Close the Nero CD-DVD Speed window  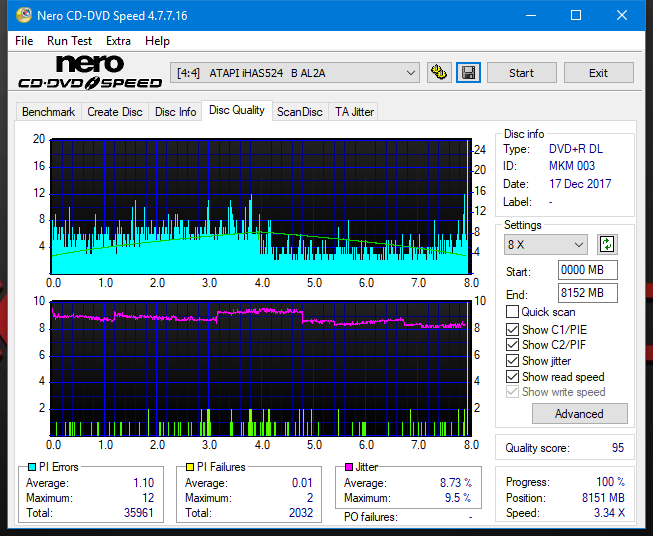tap(622, 15)
